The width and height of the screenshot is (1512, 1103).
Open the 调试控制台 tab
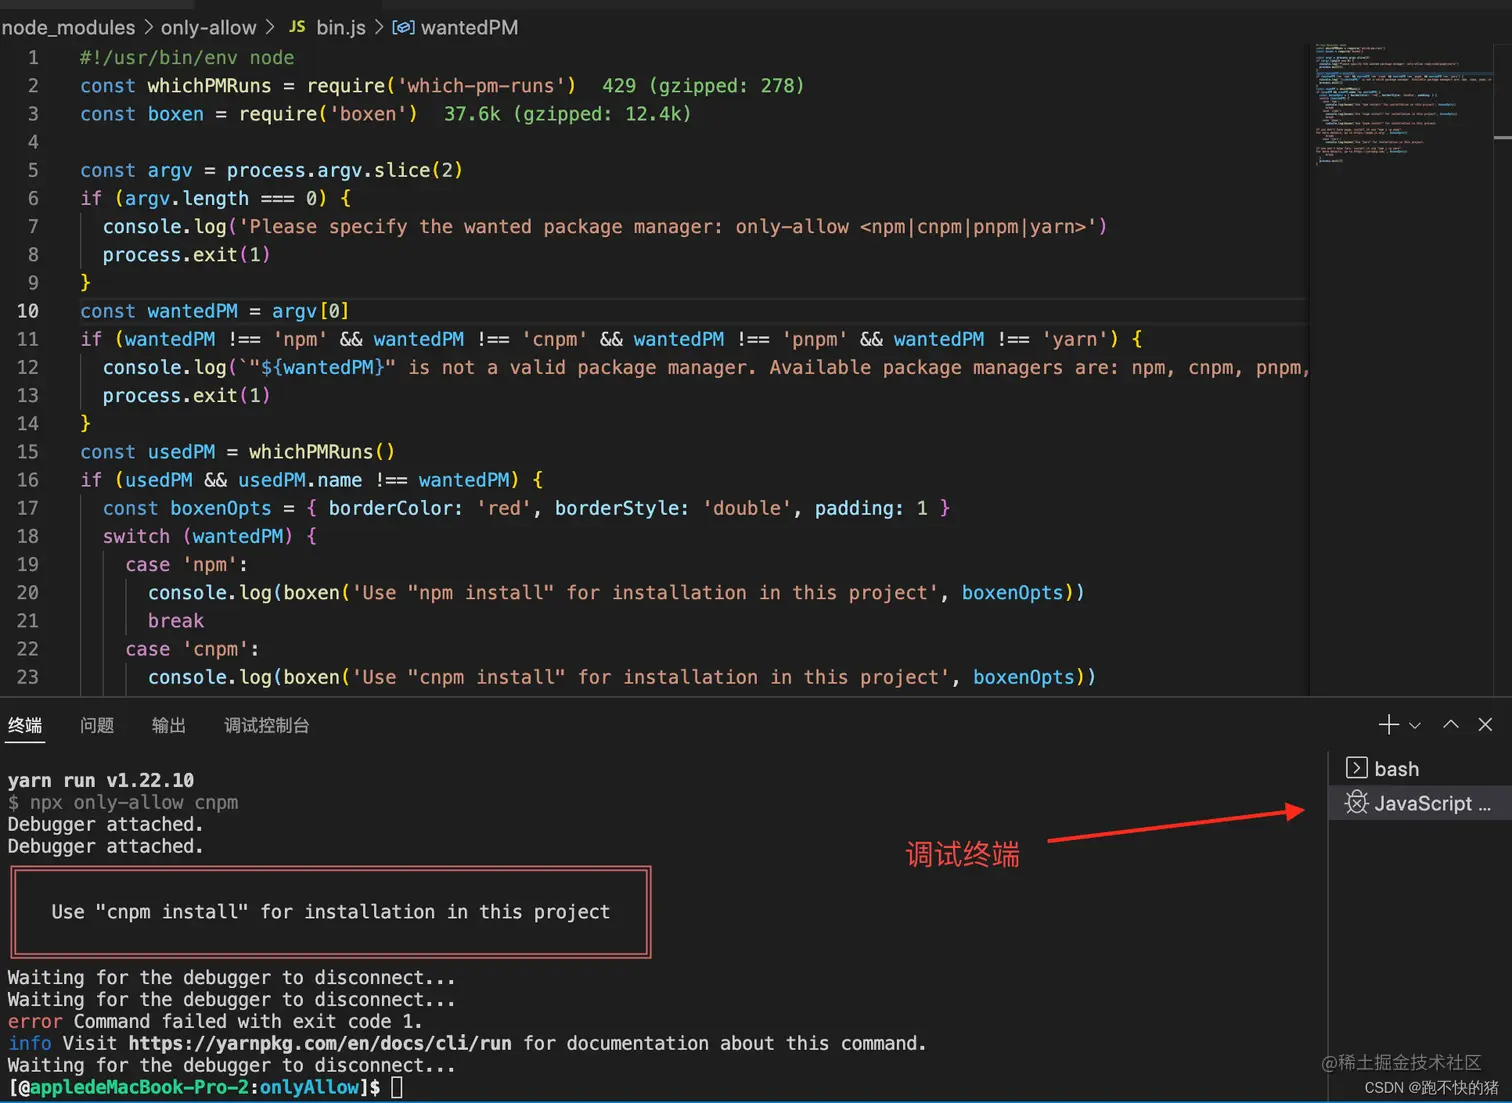tap(267, 726)
